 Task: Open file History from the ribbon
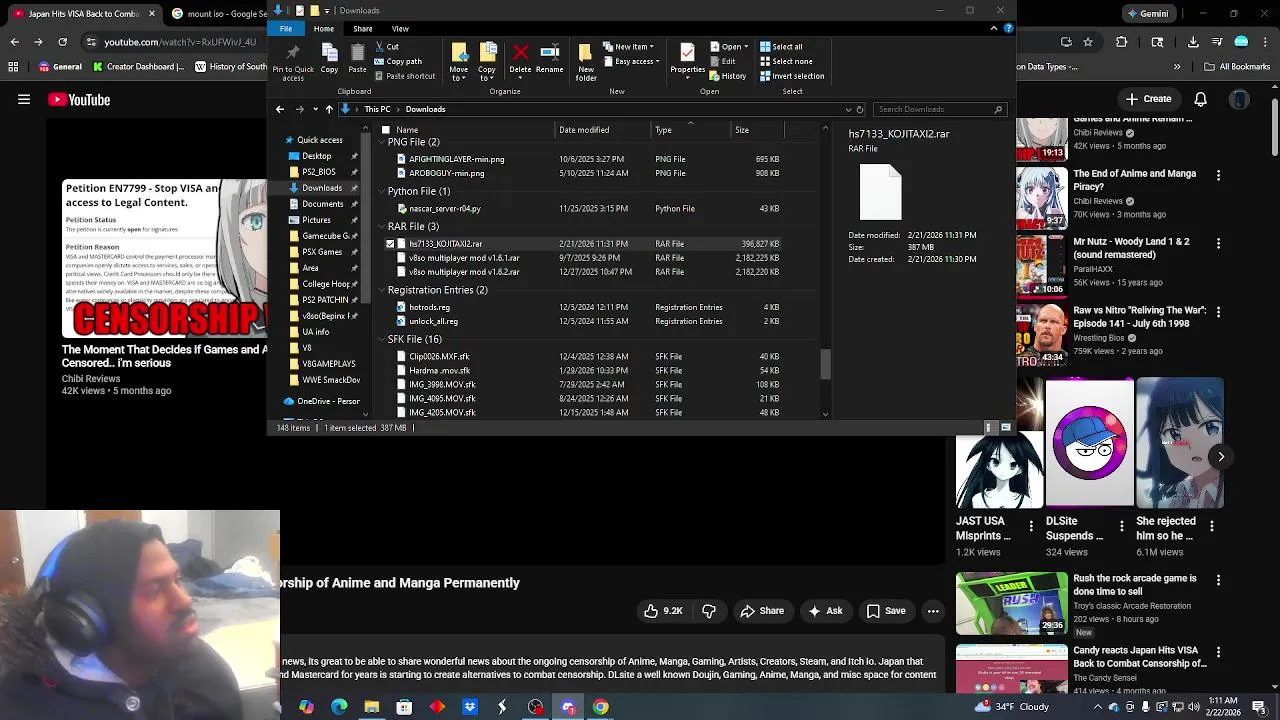(x=728, y=76)
